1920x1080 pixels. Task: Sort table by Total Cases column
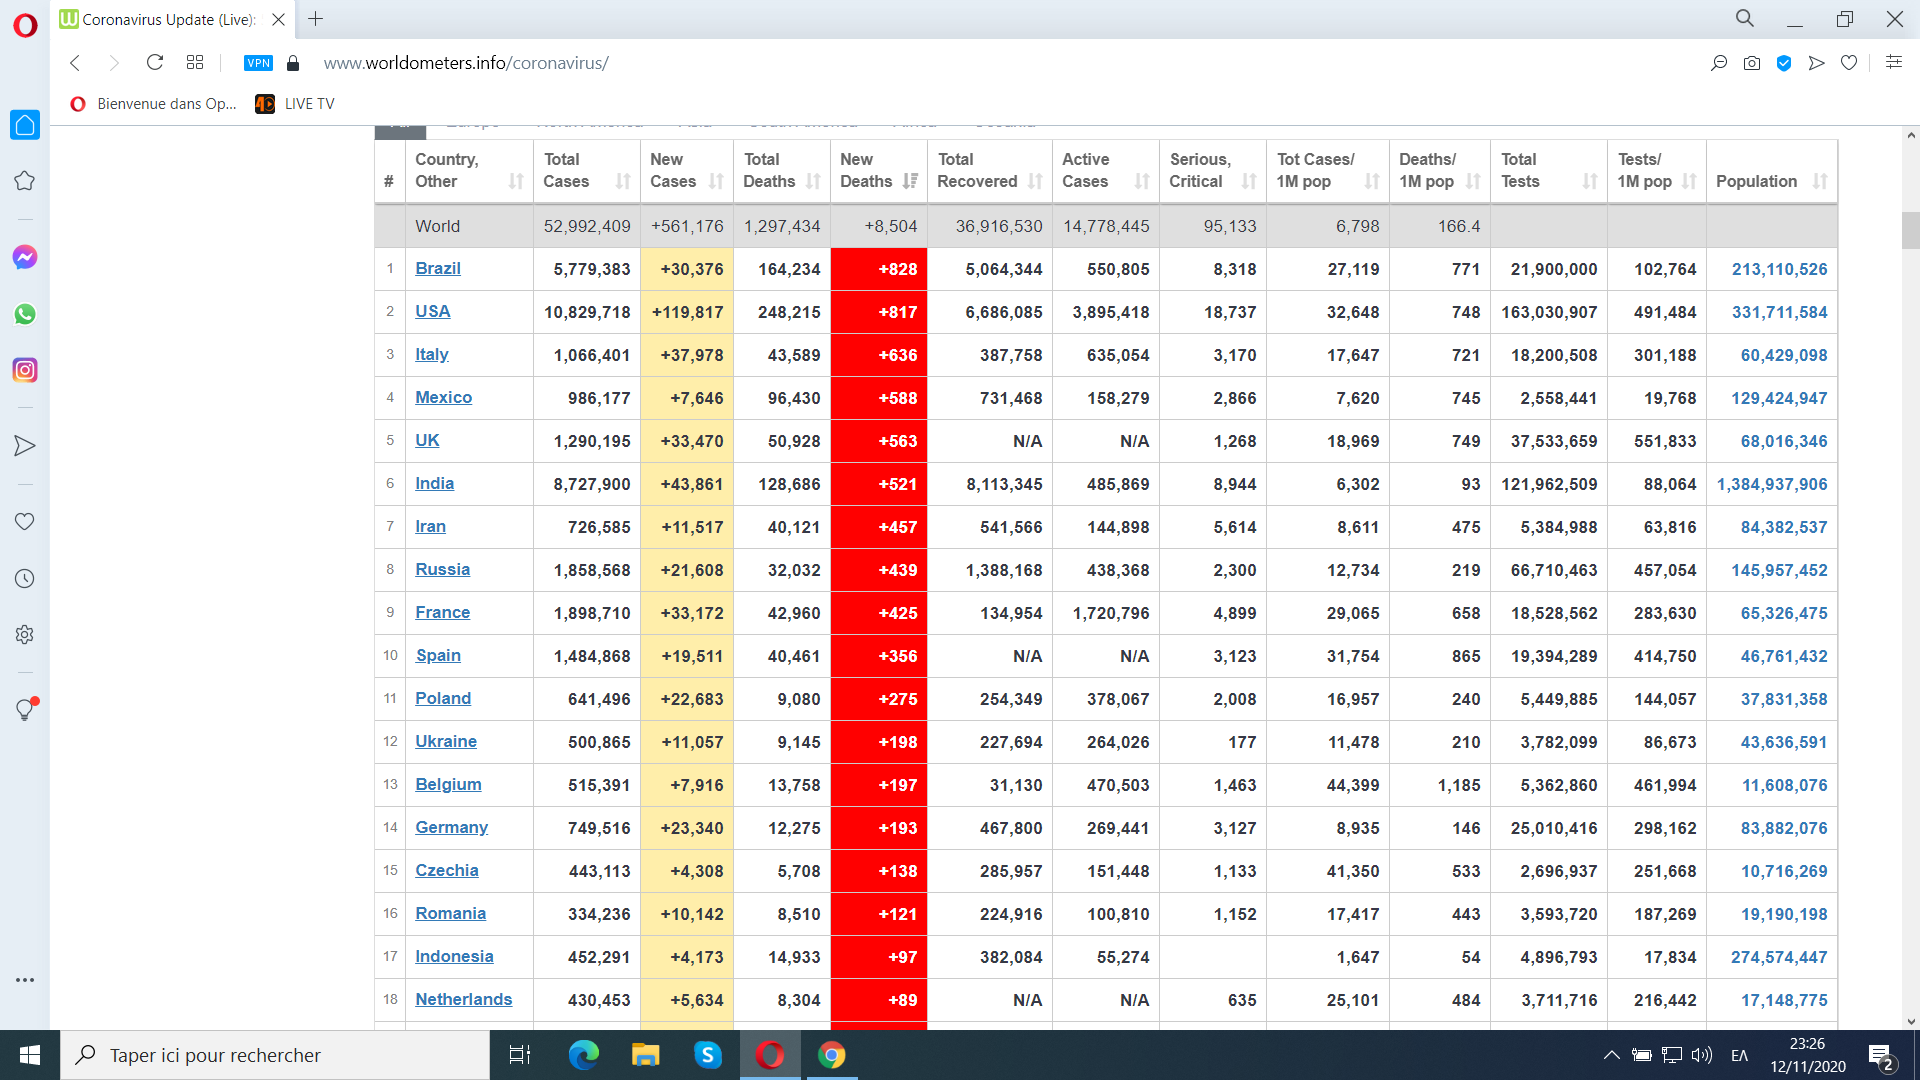click(587, 171)
